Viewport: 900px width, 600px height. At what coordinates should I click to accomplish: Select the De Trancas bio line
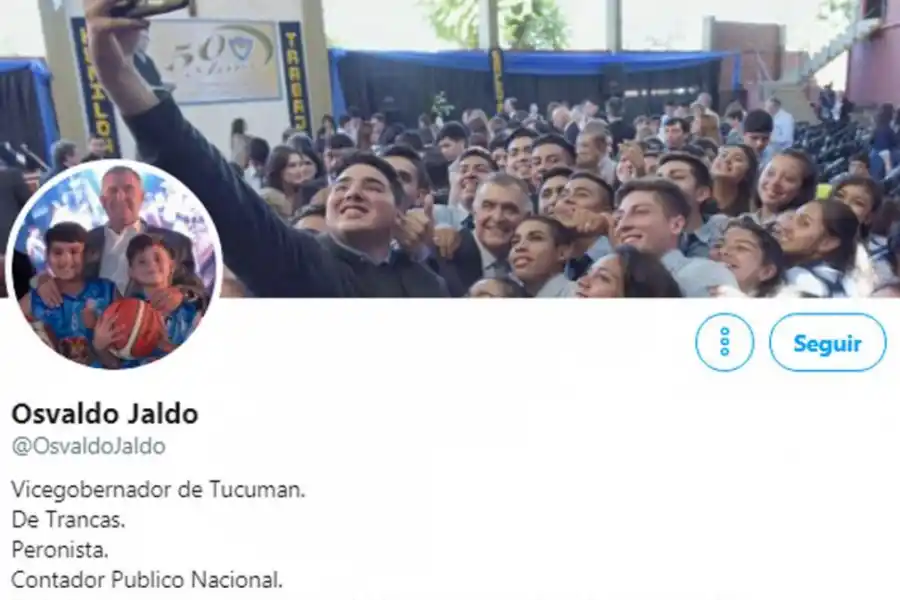pyautogui.click(x=68, y=520)
